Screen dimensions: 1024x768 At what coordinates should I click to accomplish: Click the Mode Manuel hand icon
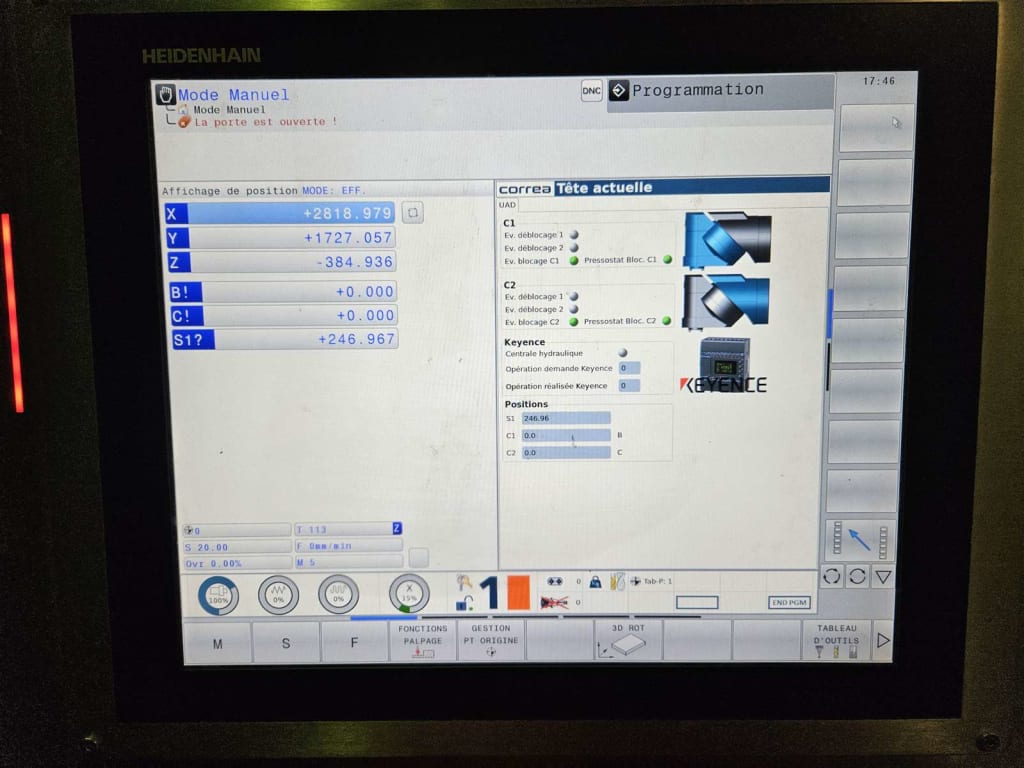166,94
